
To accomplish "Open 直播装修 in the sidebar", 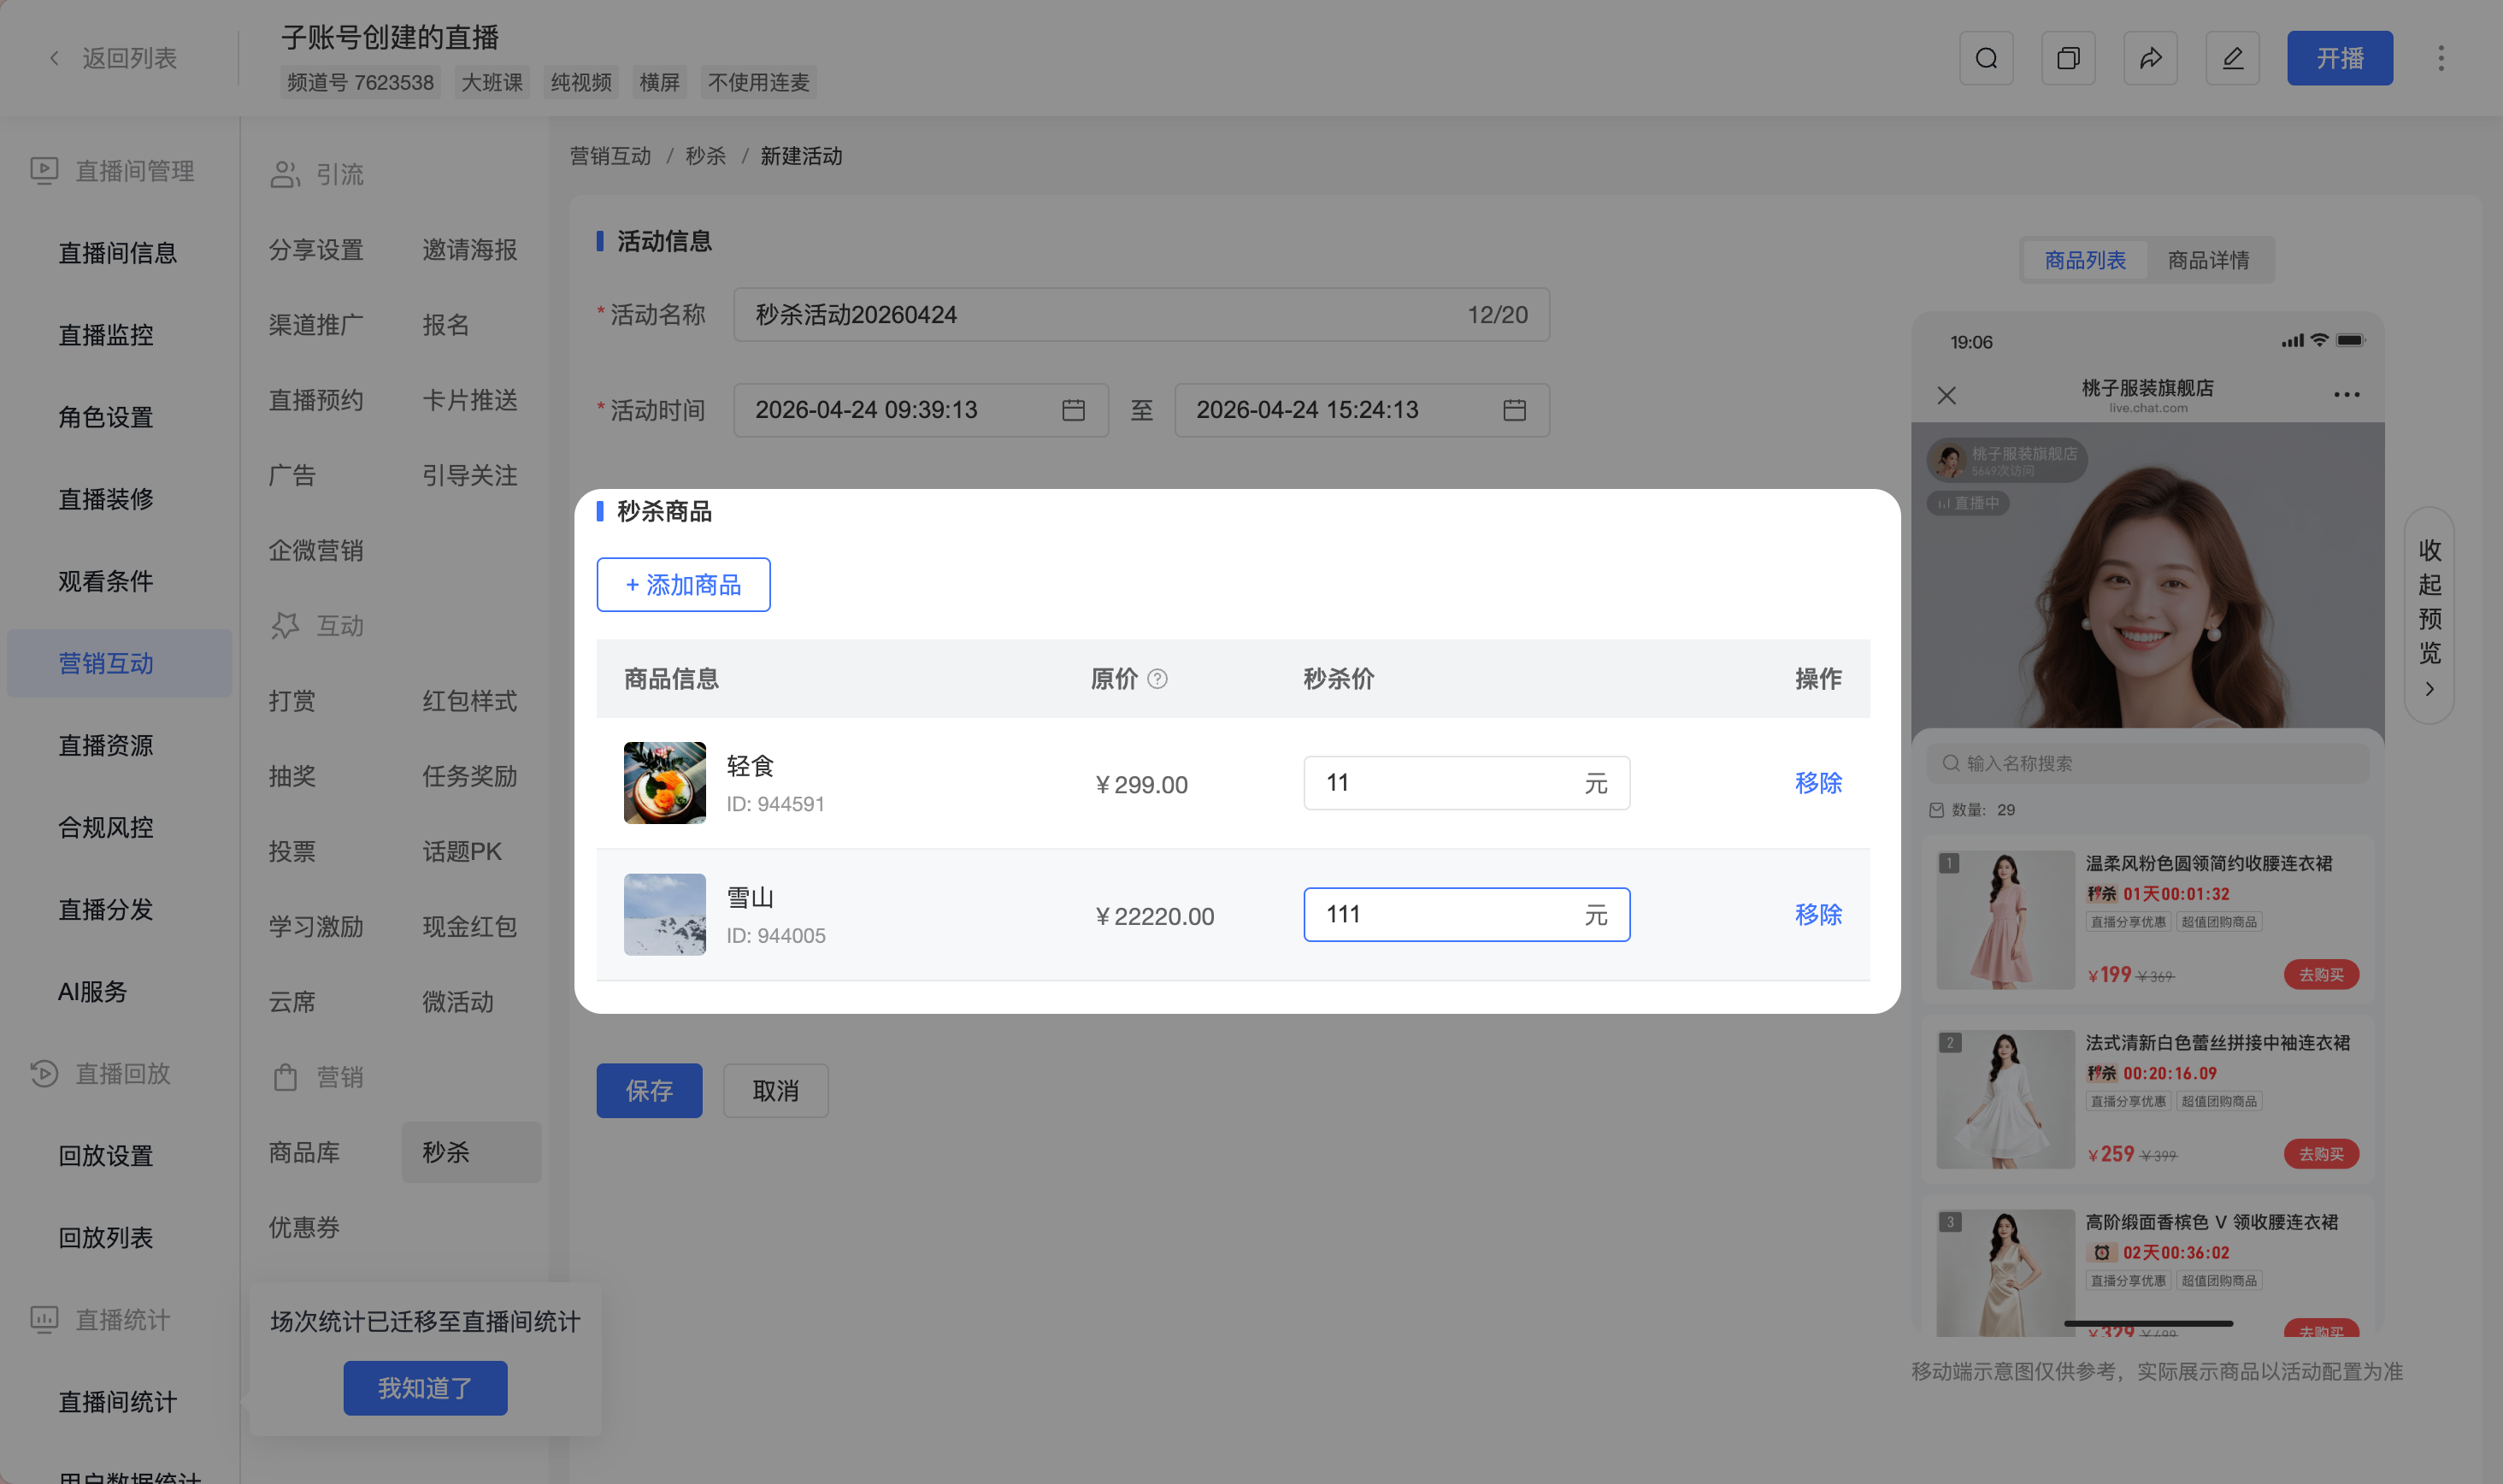I will coord(106,499).
